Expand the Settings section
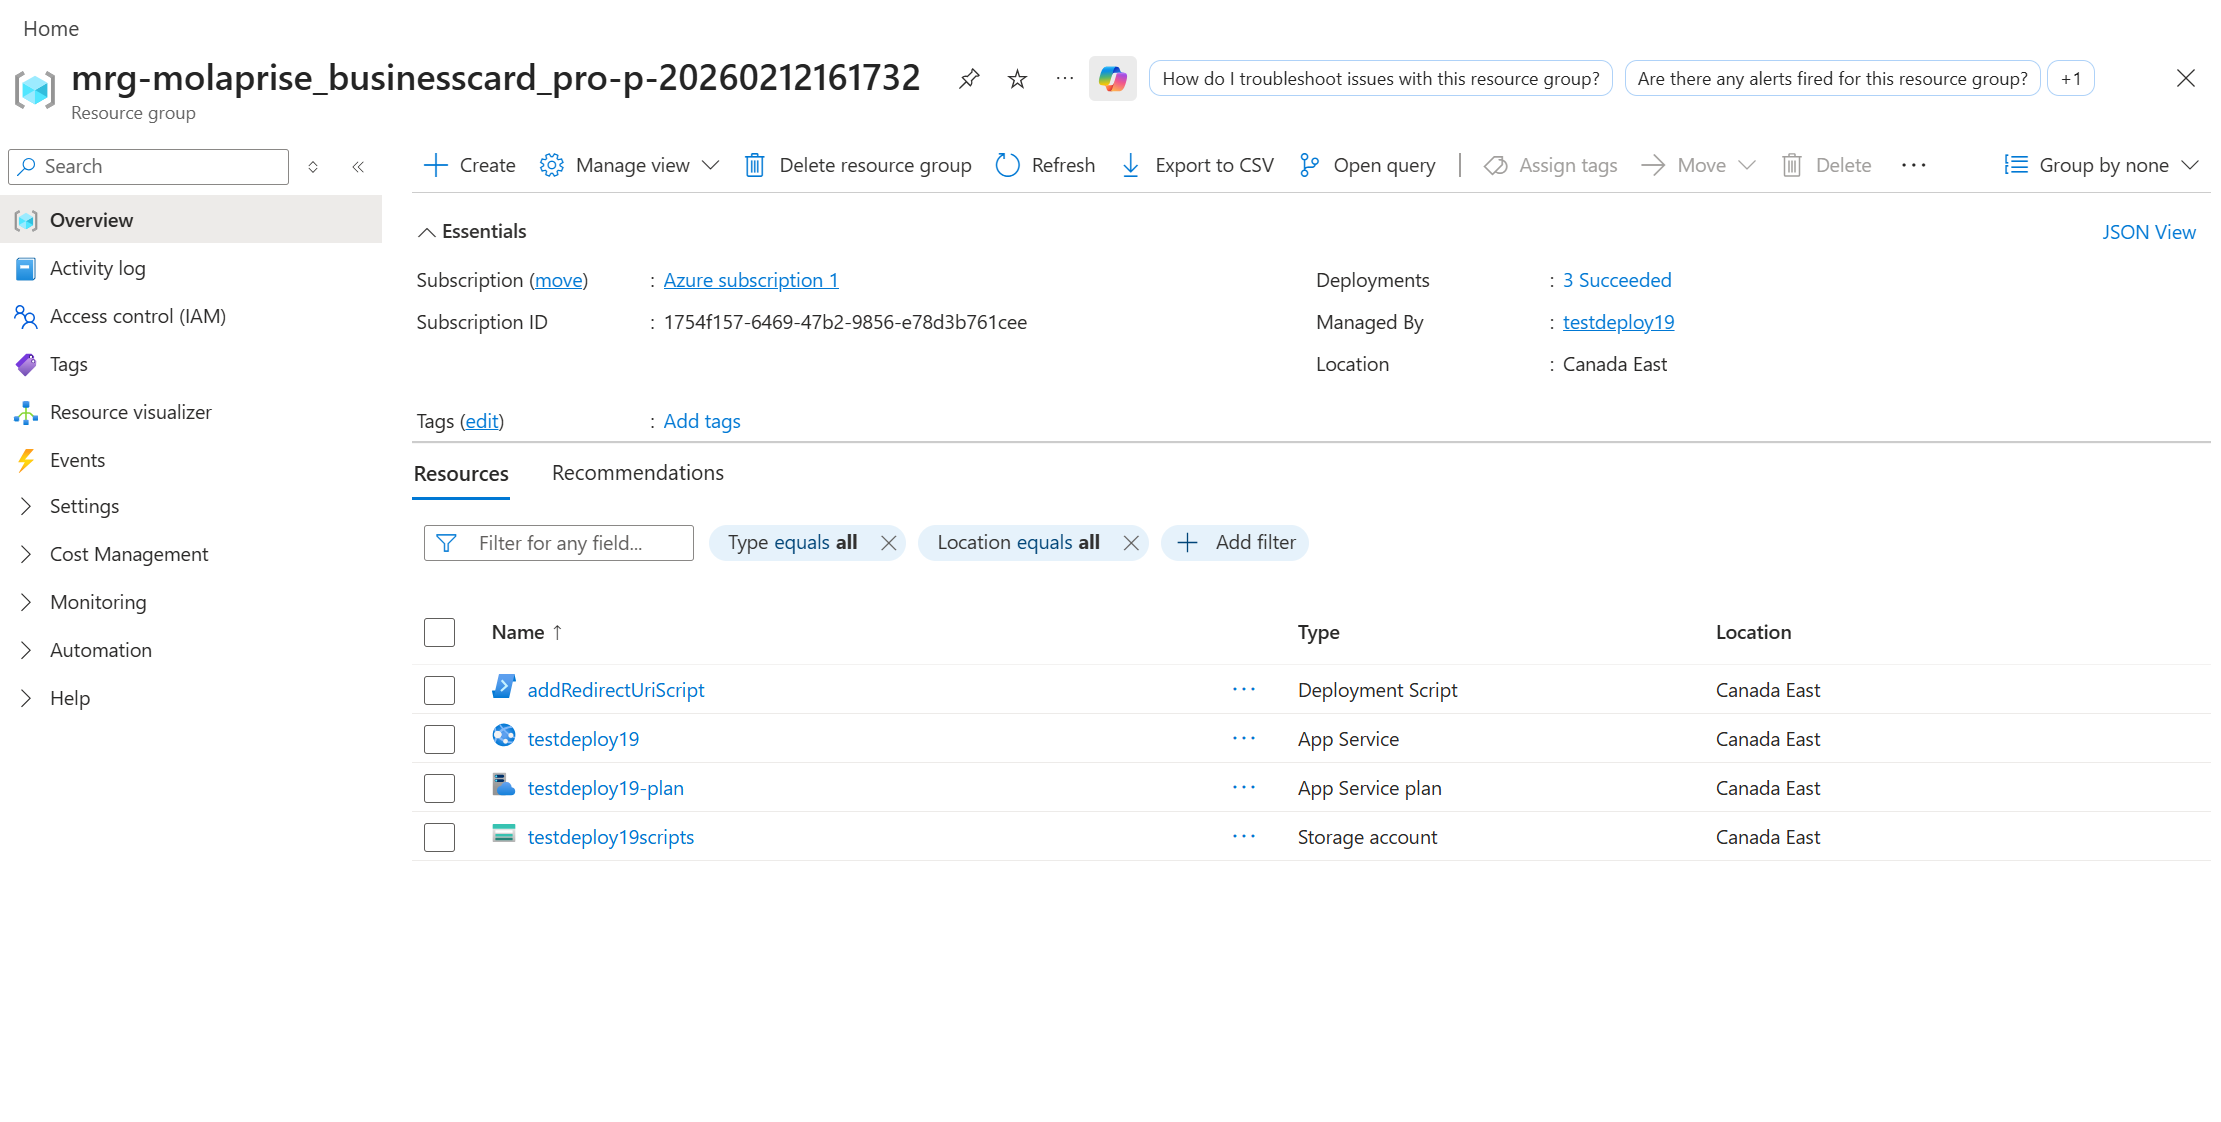Viewport: 2221px width, 1122px height. (85, 506)
